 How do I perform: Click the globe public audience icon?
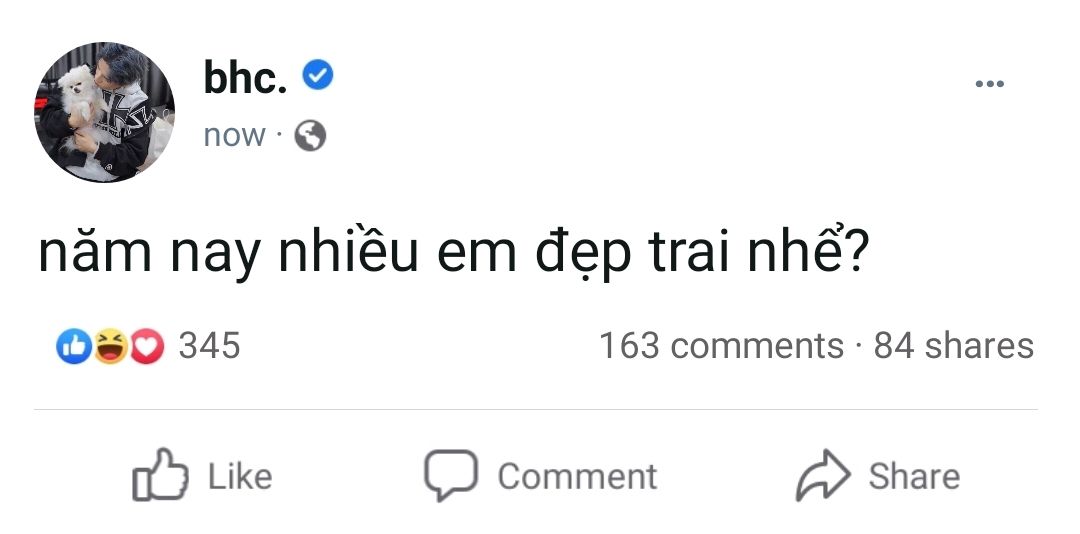coord(310,135)
